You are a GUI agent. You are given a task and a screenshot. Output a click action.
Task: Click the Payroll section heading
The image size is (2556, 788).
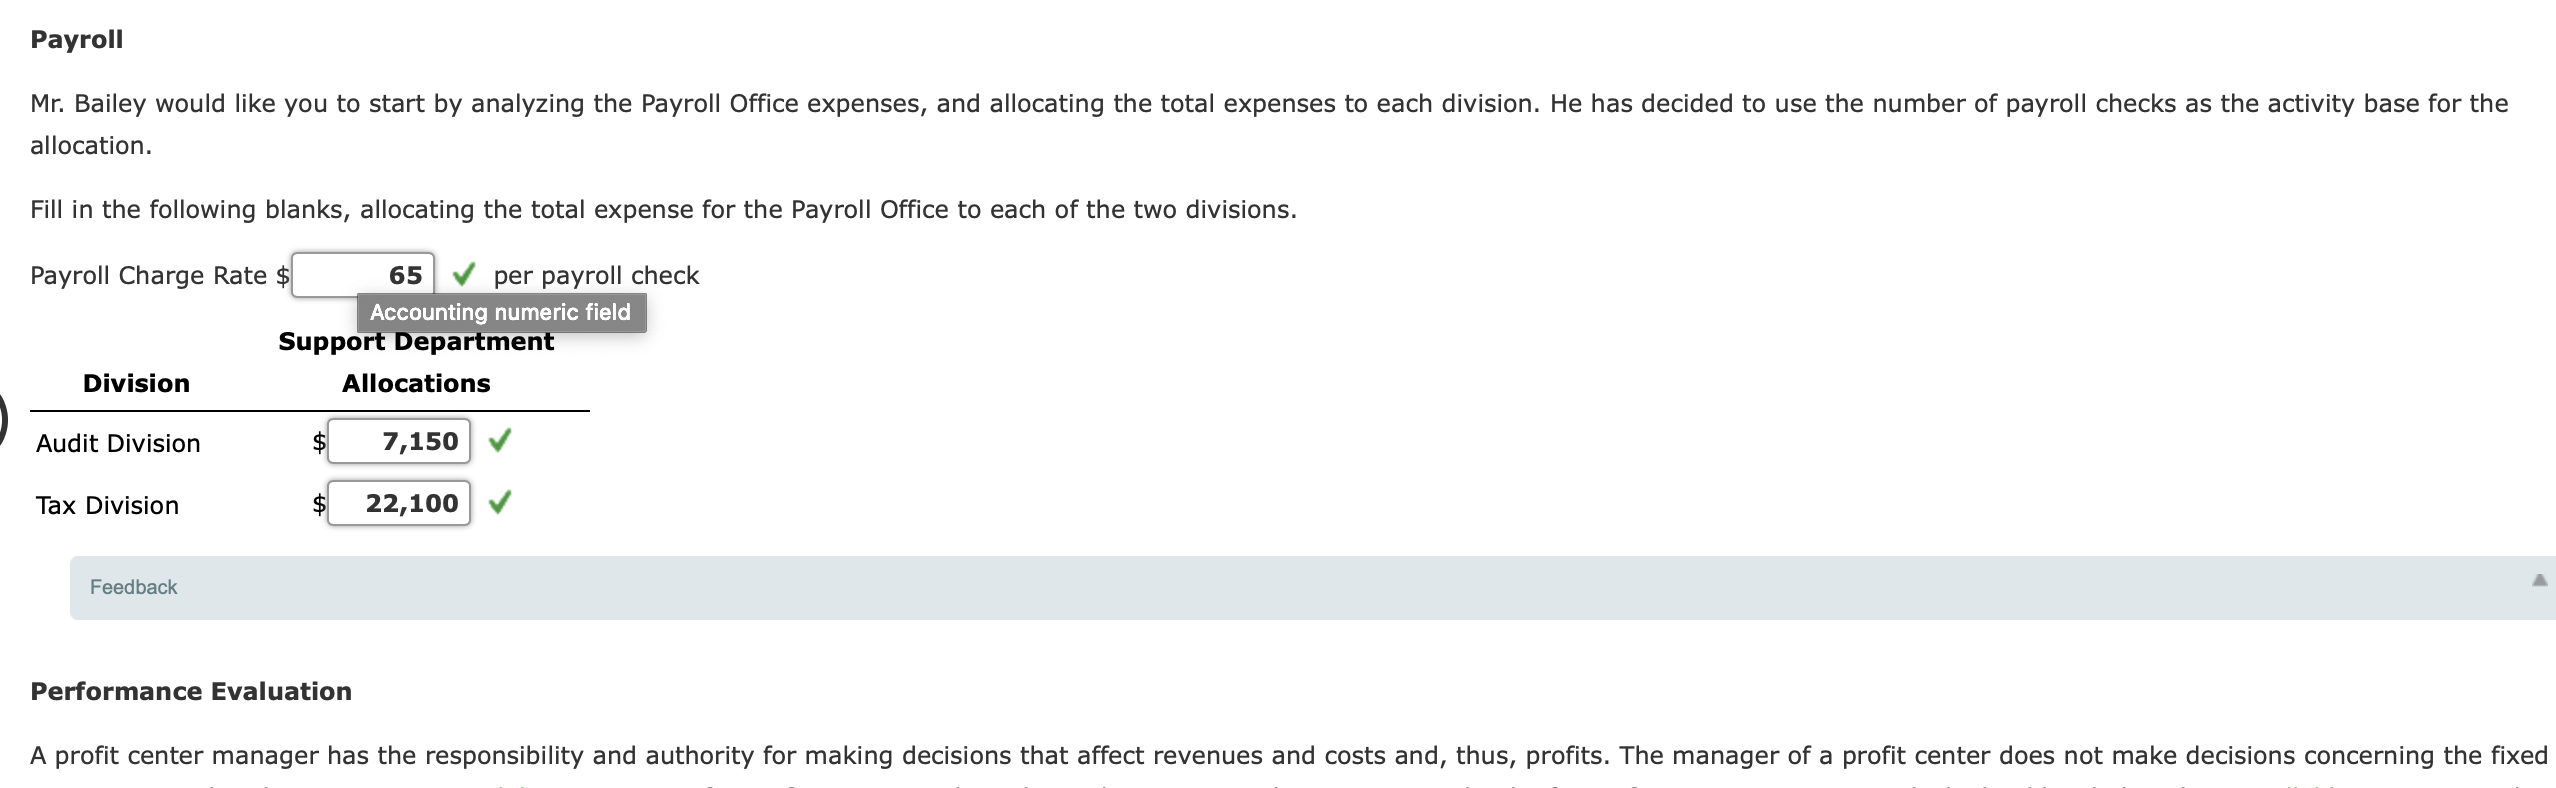tap(76, 39)
